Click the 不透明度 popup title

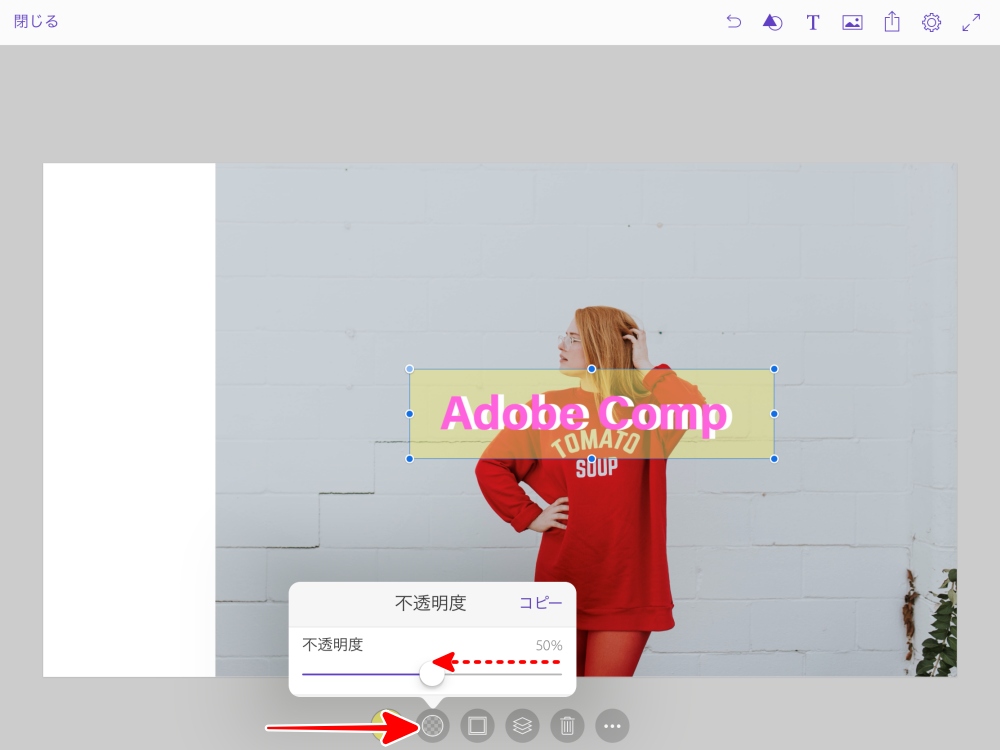(x=431, y=603)
